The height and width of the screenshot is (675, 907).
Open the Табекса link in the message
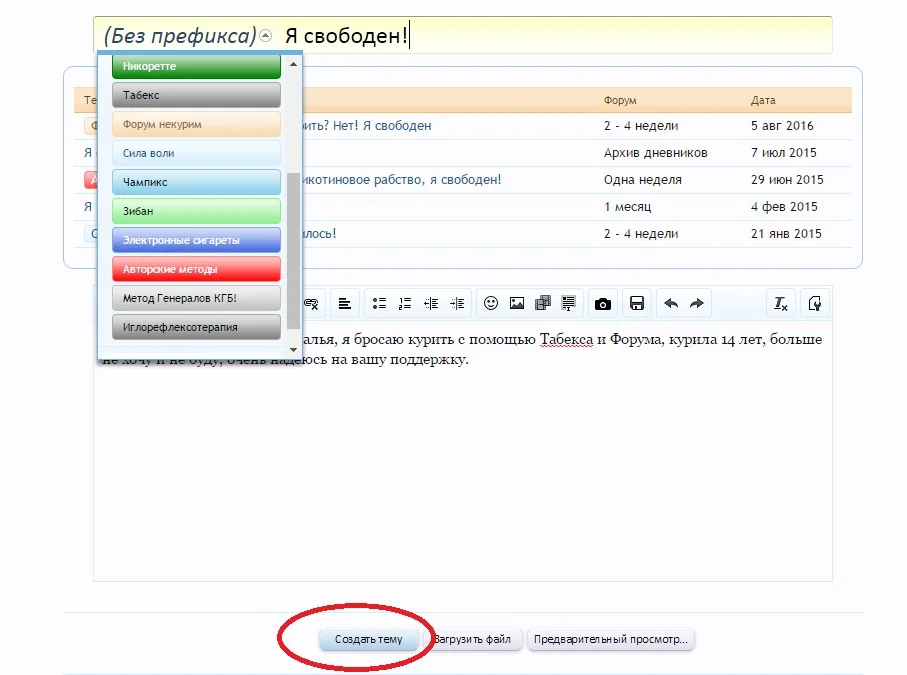(567, 340)
